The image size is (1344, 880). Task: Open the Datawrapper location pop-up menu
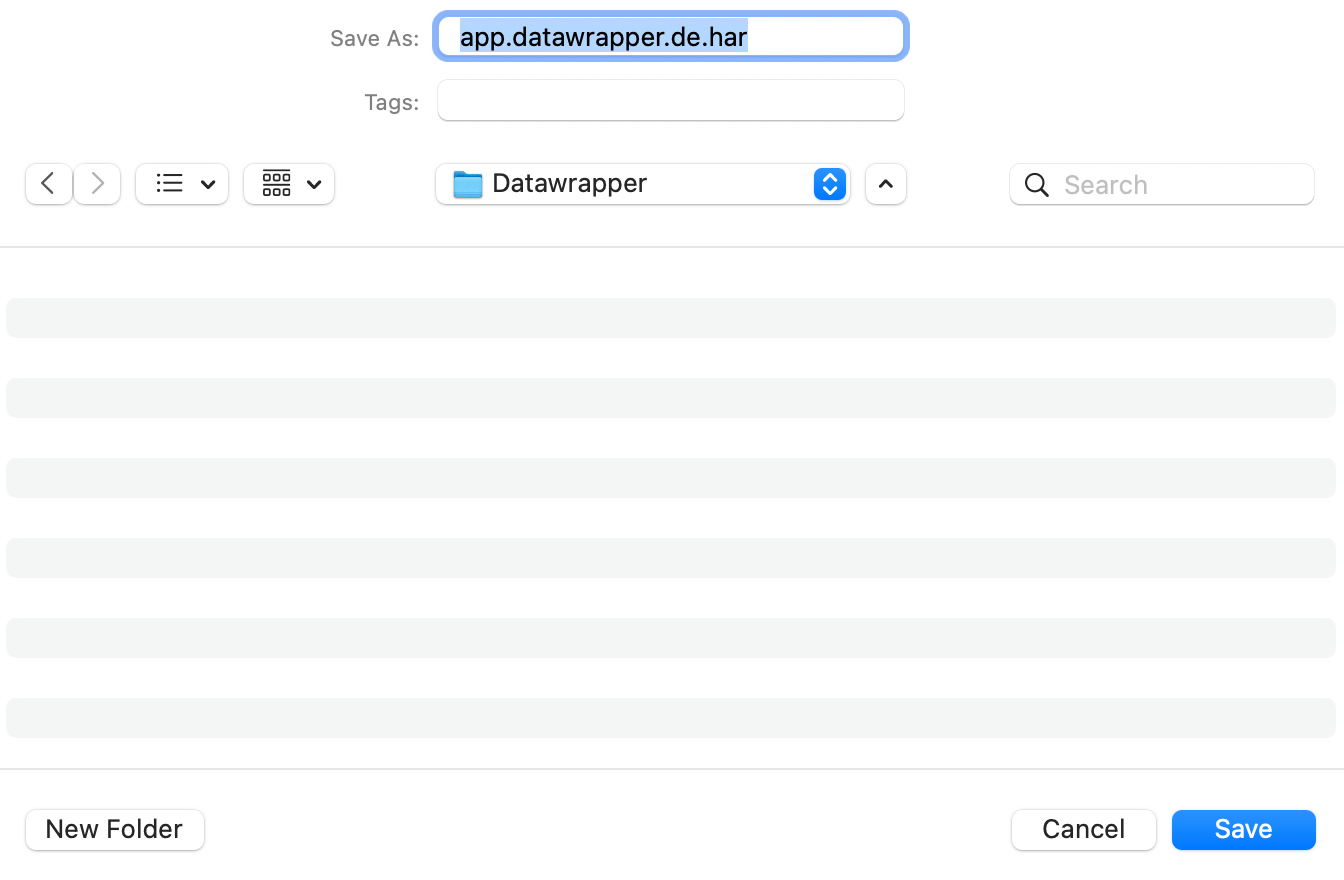[640, 184]
